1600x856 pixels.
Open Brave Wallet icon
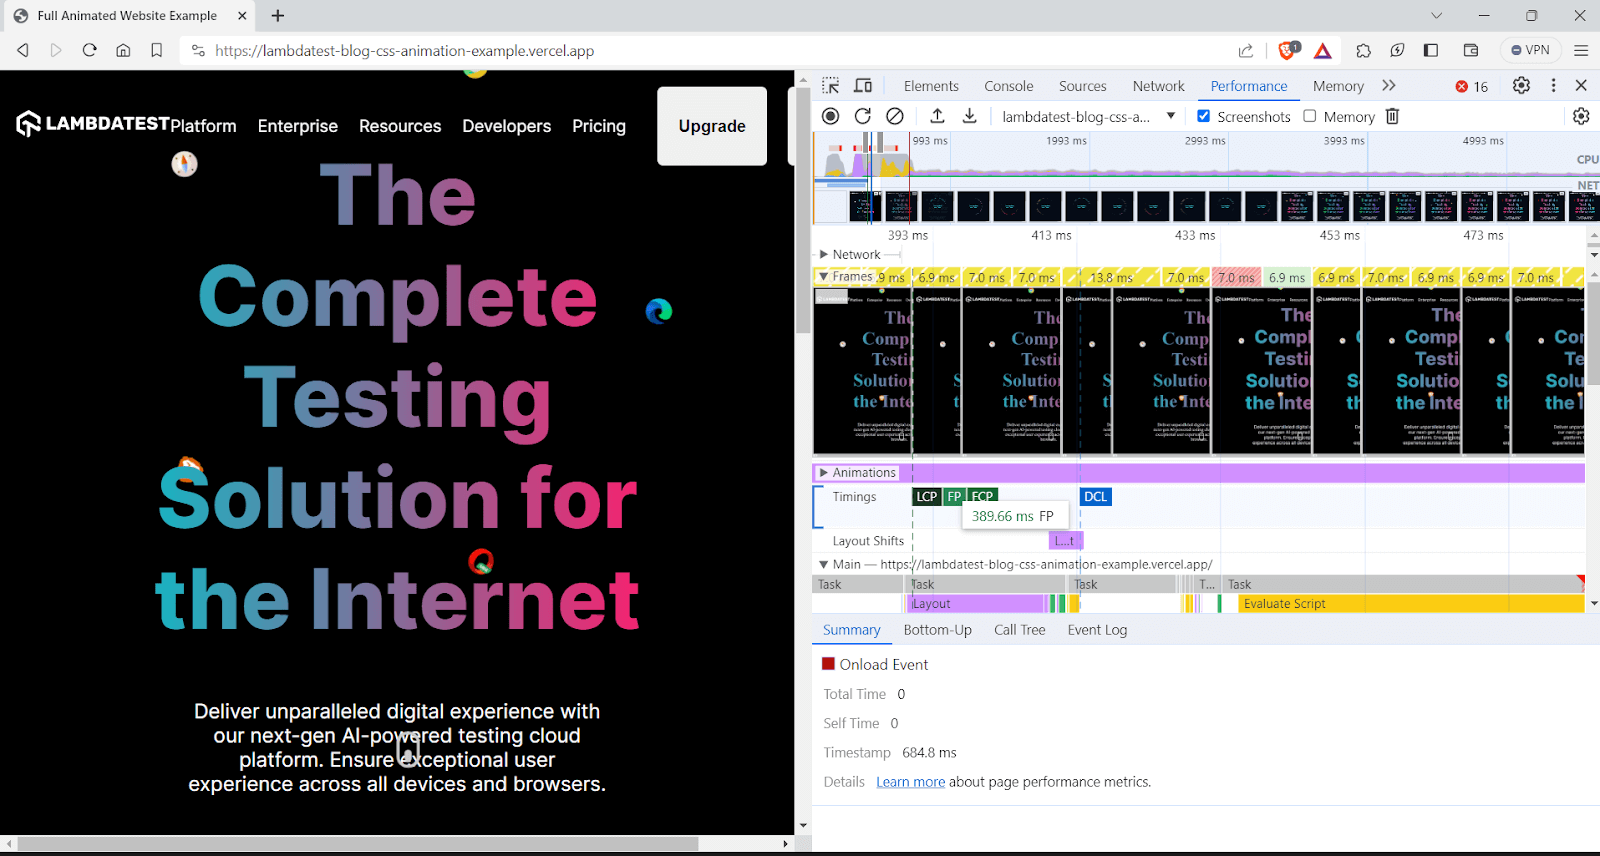coord(1471,50)
